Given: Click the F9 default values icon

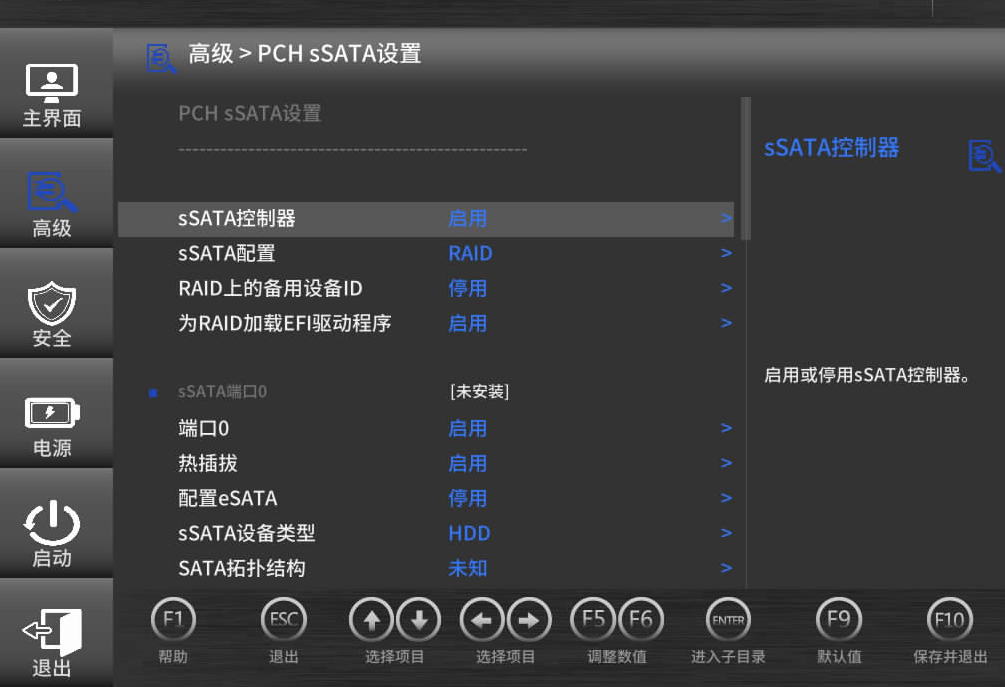Looking at the screenshot, I should tap(838, 621).
